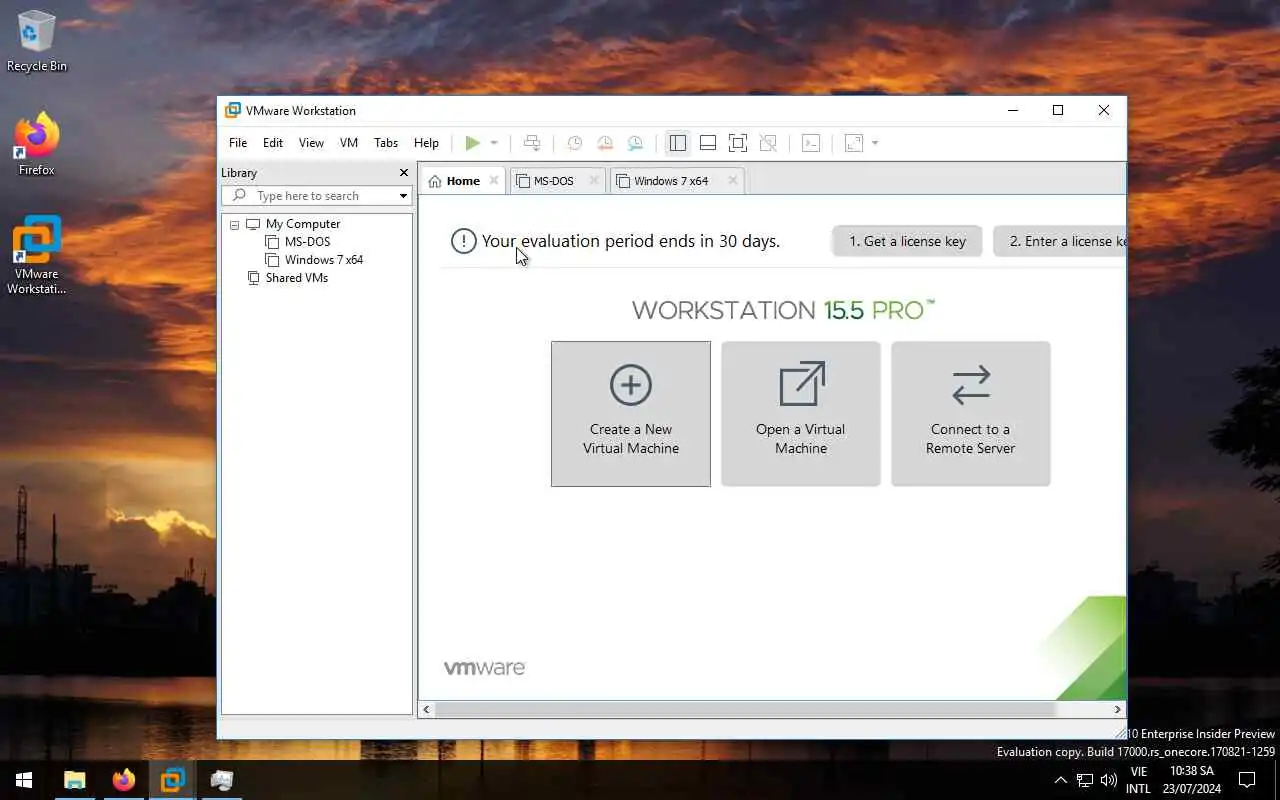Click the VMware Workstation desktop shortcut

37,256
